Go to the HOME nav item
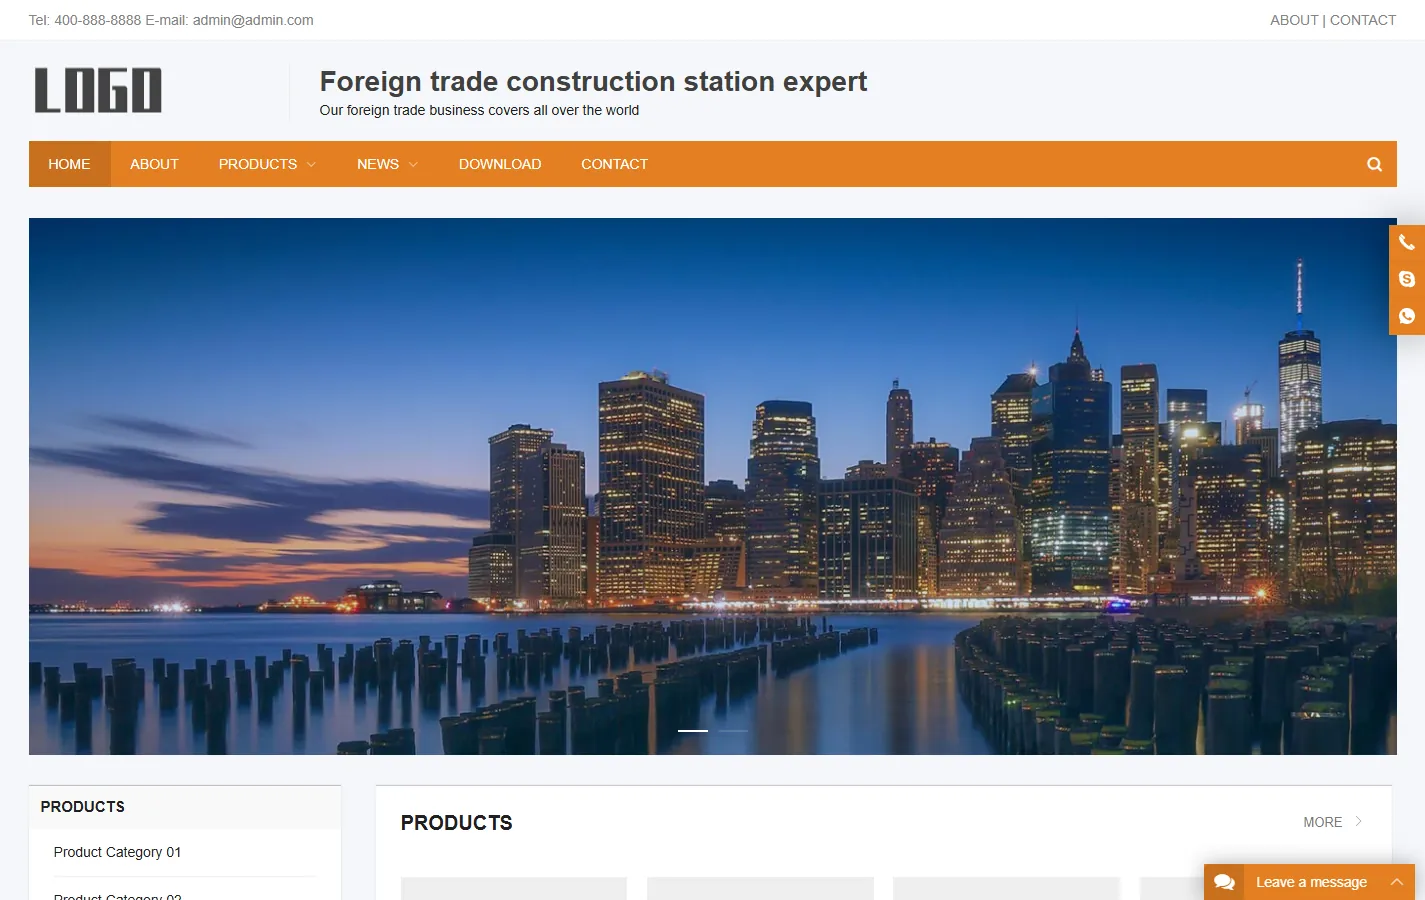The height and width of the screenshot is (900, 1425). pyautogui.click(x=69, y=164)
